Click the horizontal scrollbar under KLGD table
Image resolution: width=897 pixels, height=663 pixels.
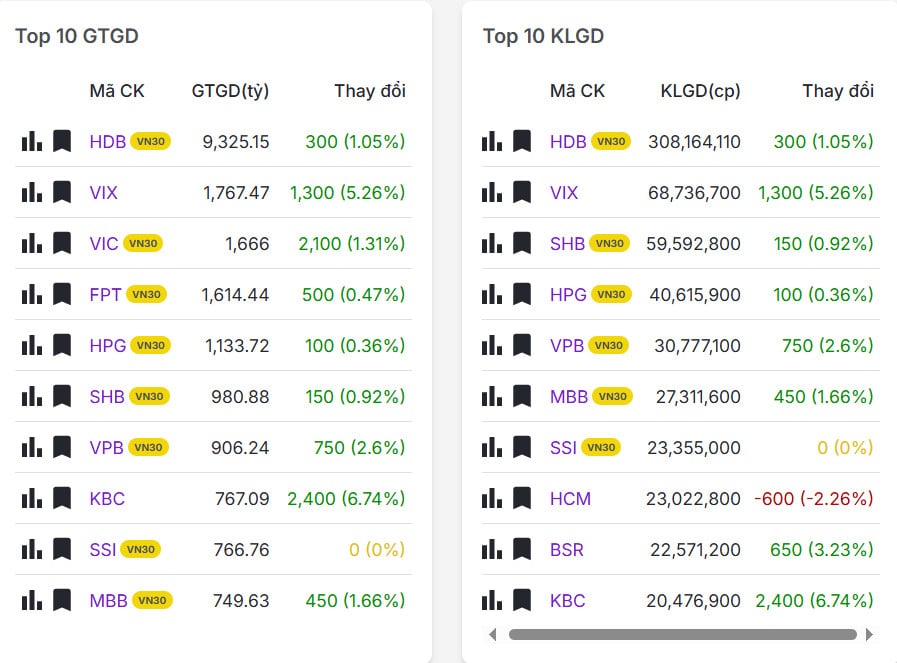pos(682,634)
